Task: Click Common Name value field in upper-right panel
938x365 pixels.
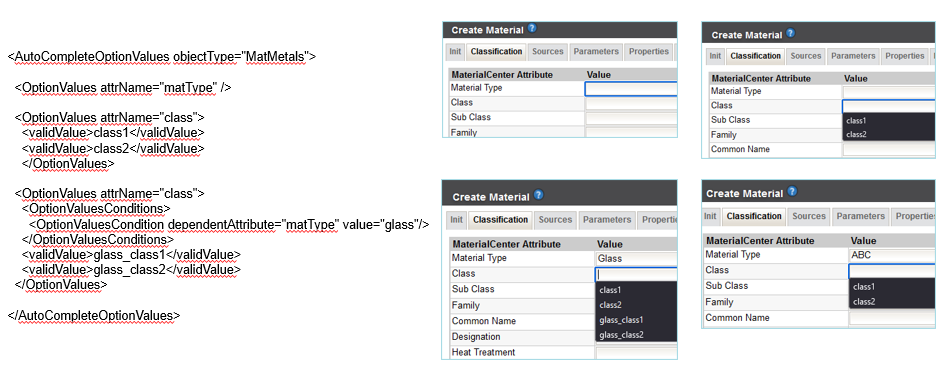Action: point(888,150)
